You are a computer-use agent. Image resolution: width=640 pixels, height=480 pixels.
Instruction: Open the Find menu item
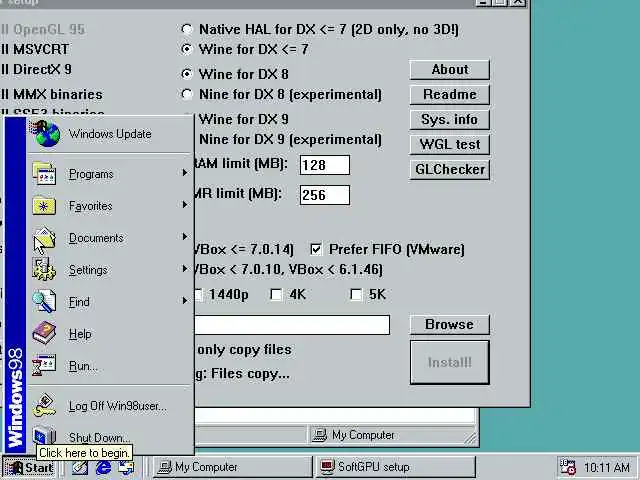[x=110, y=302]
